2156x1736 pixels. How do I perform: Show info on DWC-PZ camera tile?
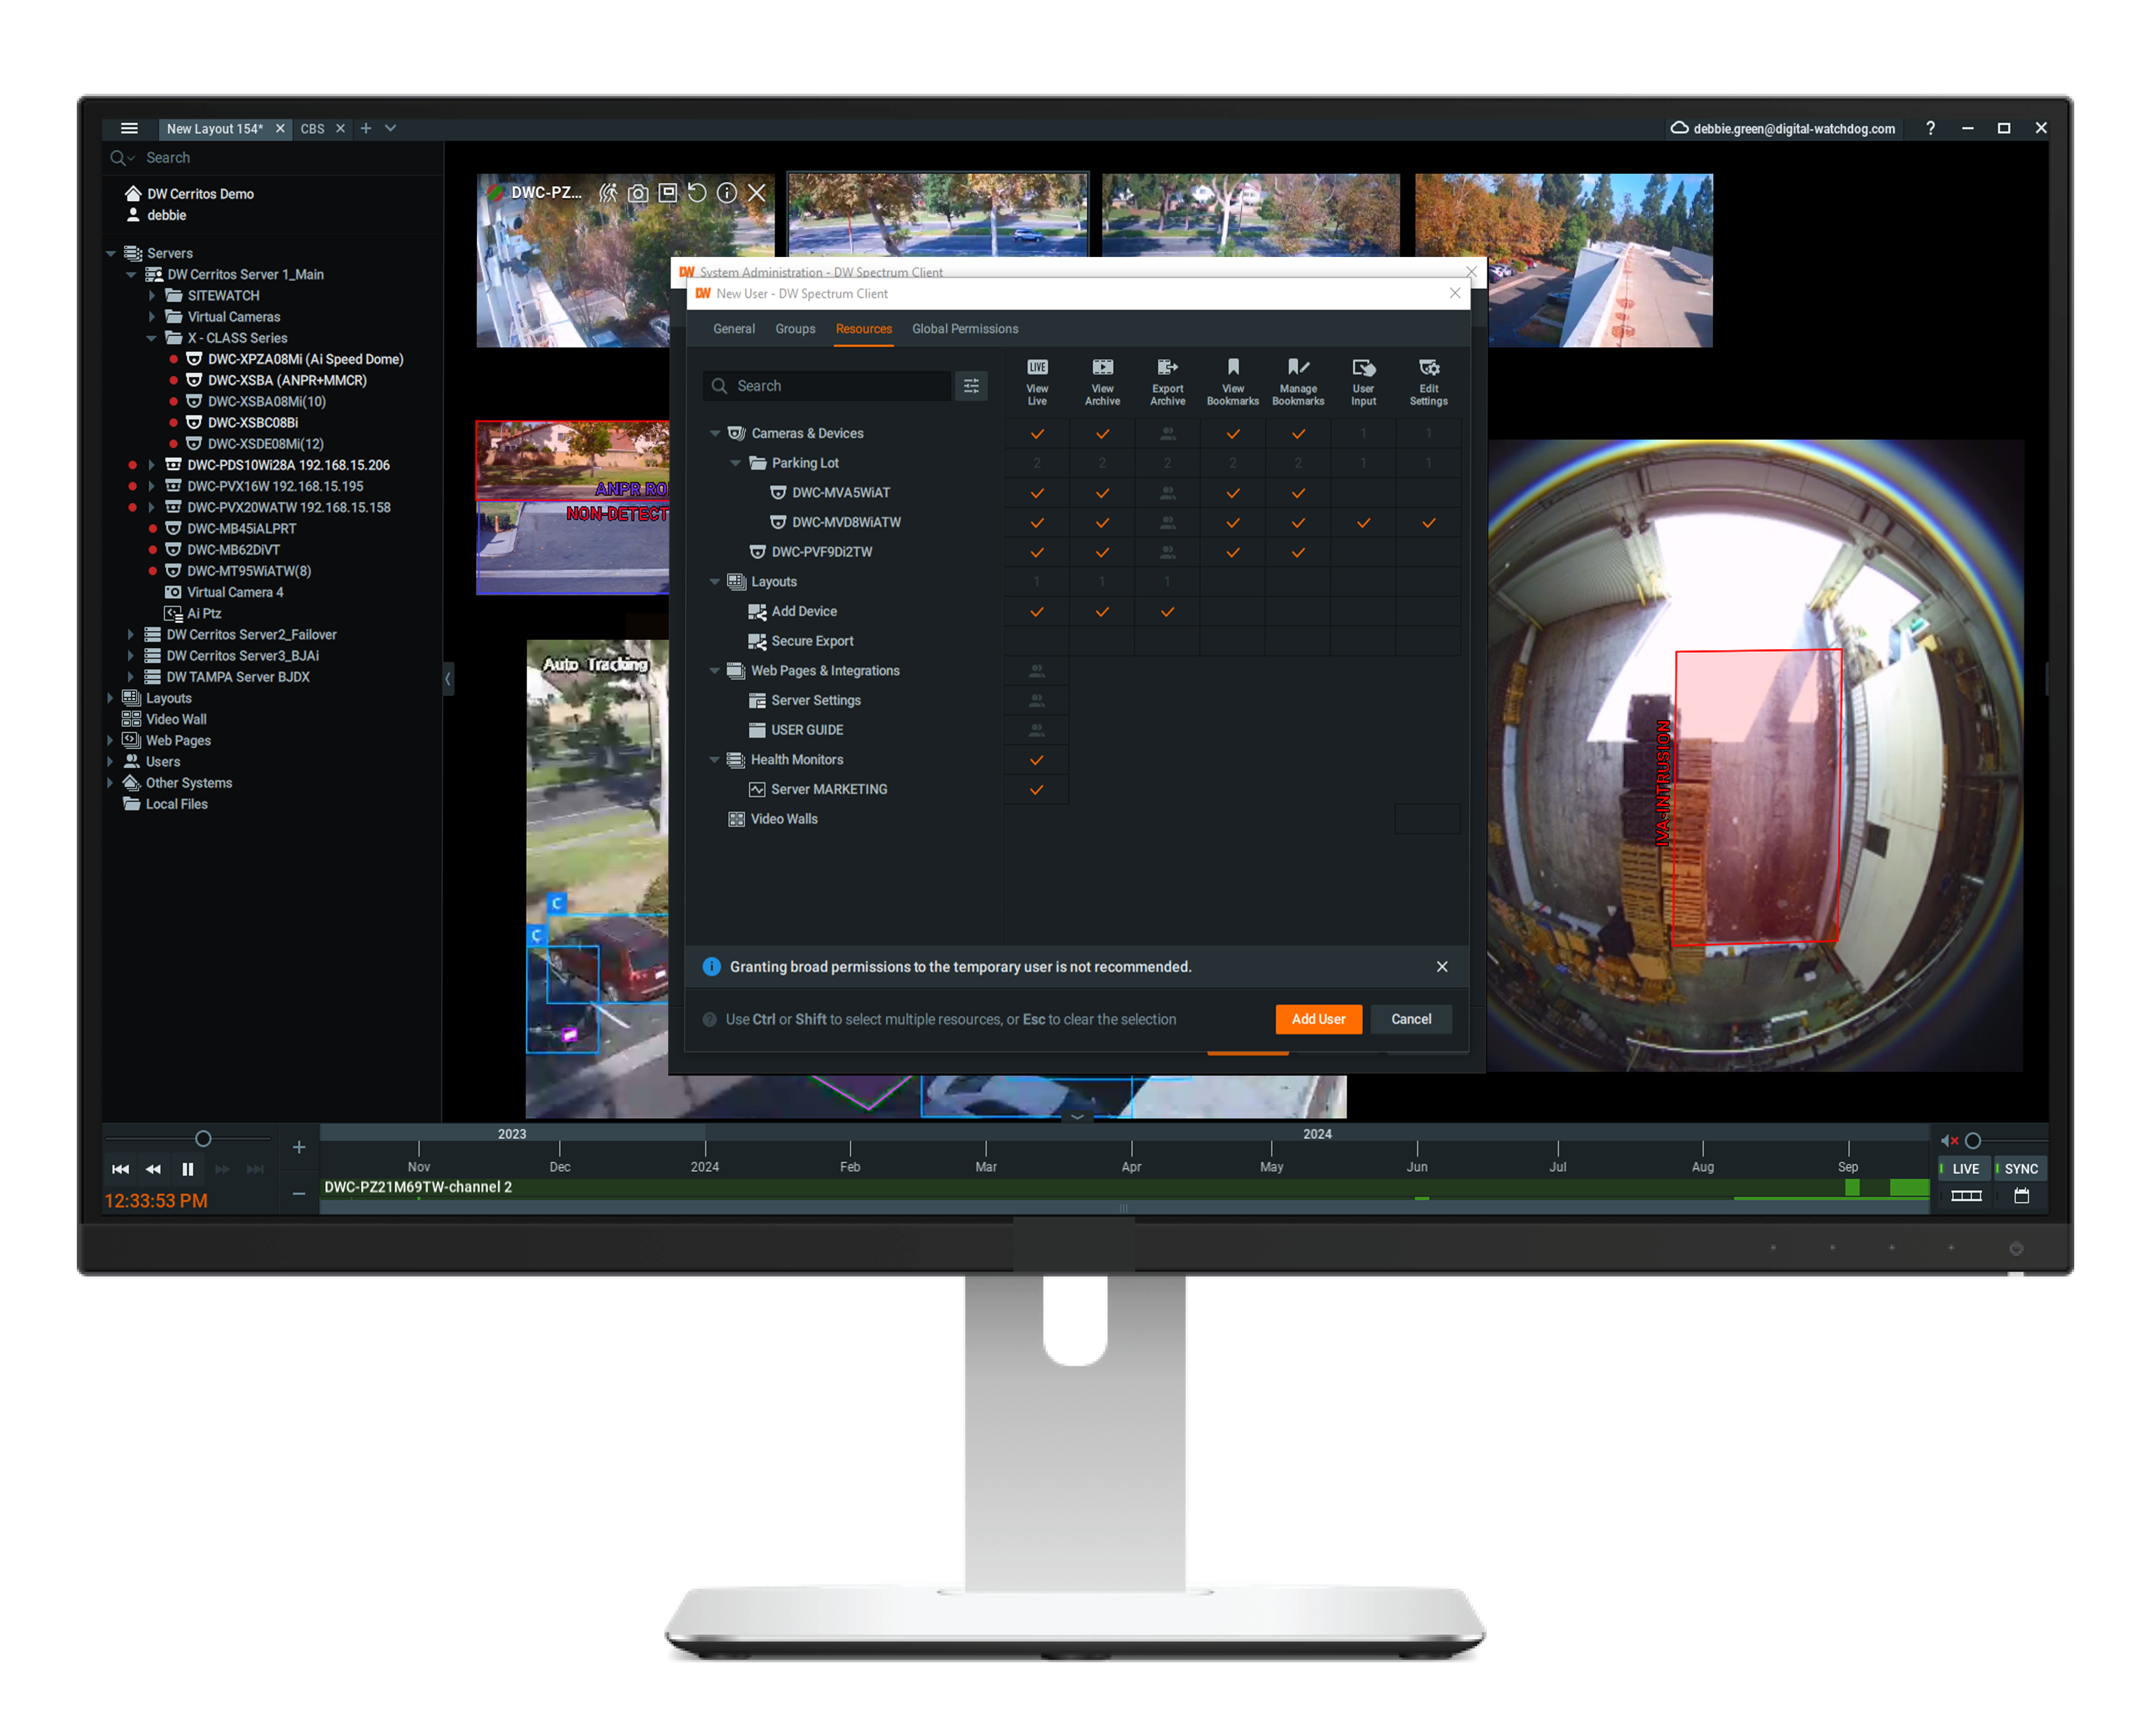727,193
